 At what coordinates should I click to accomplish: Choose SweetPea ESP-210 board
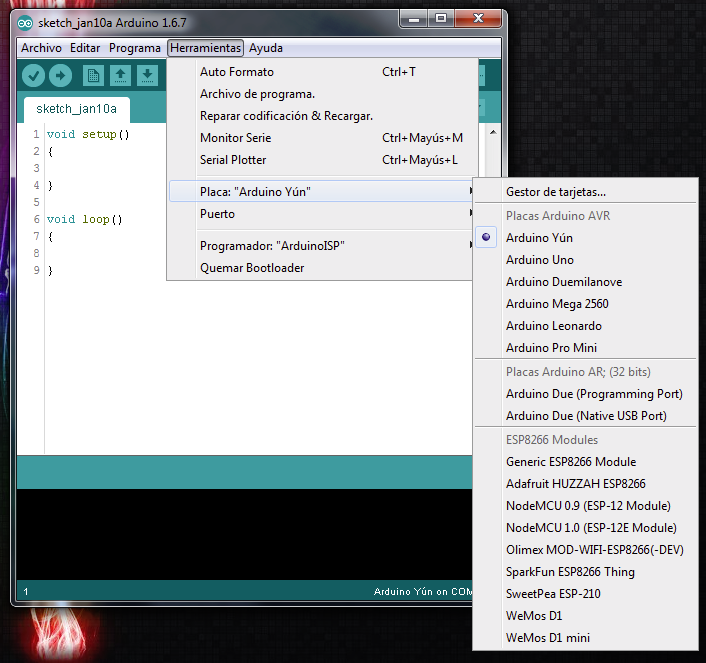[586, 594]
